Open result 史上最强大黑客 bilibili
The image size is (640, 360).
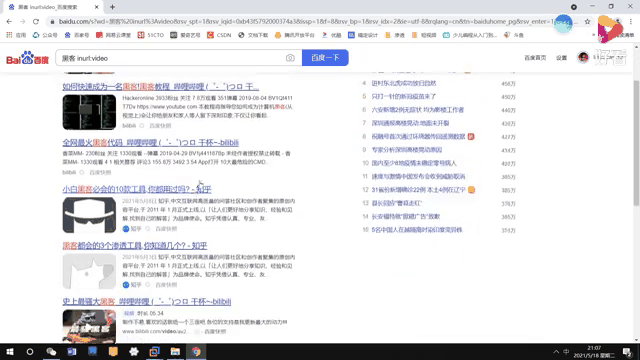pyautogui.click(x=147, y=301)
